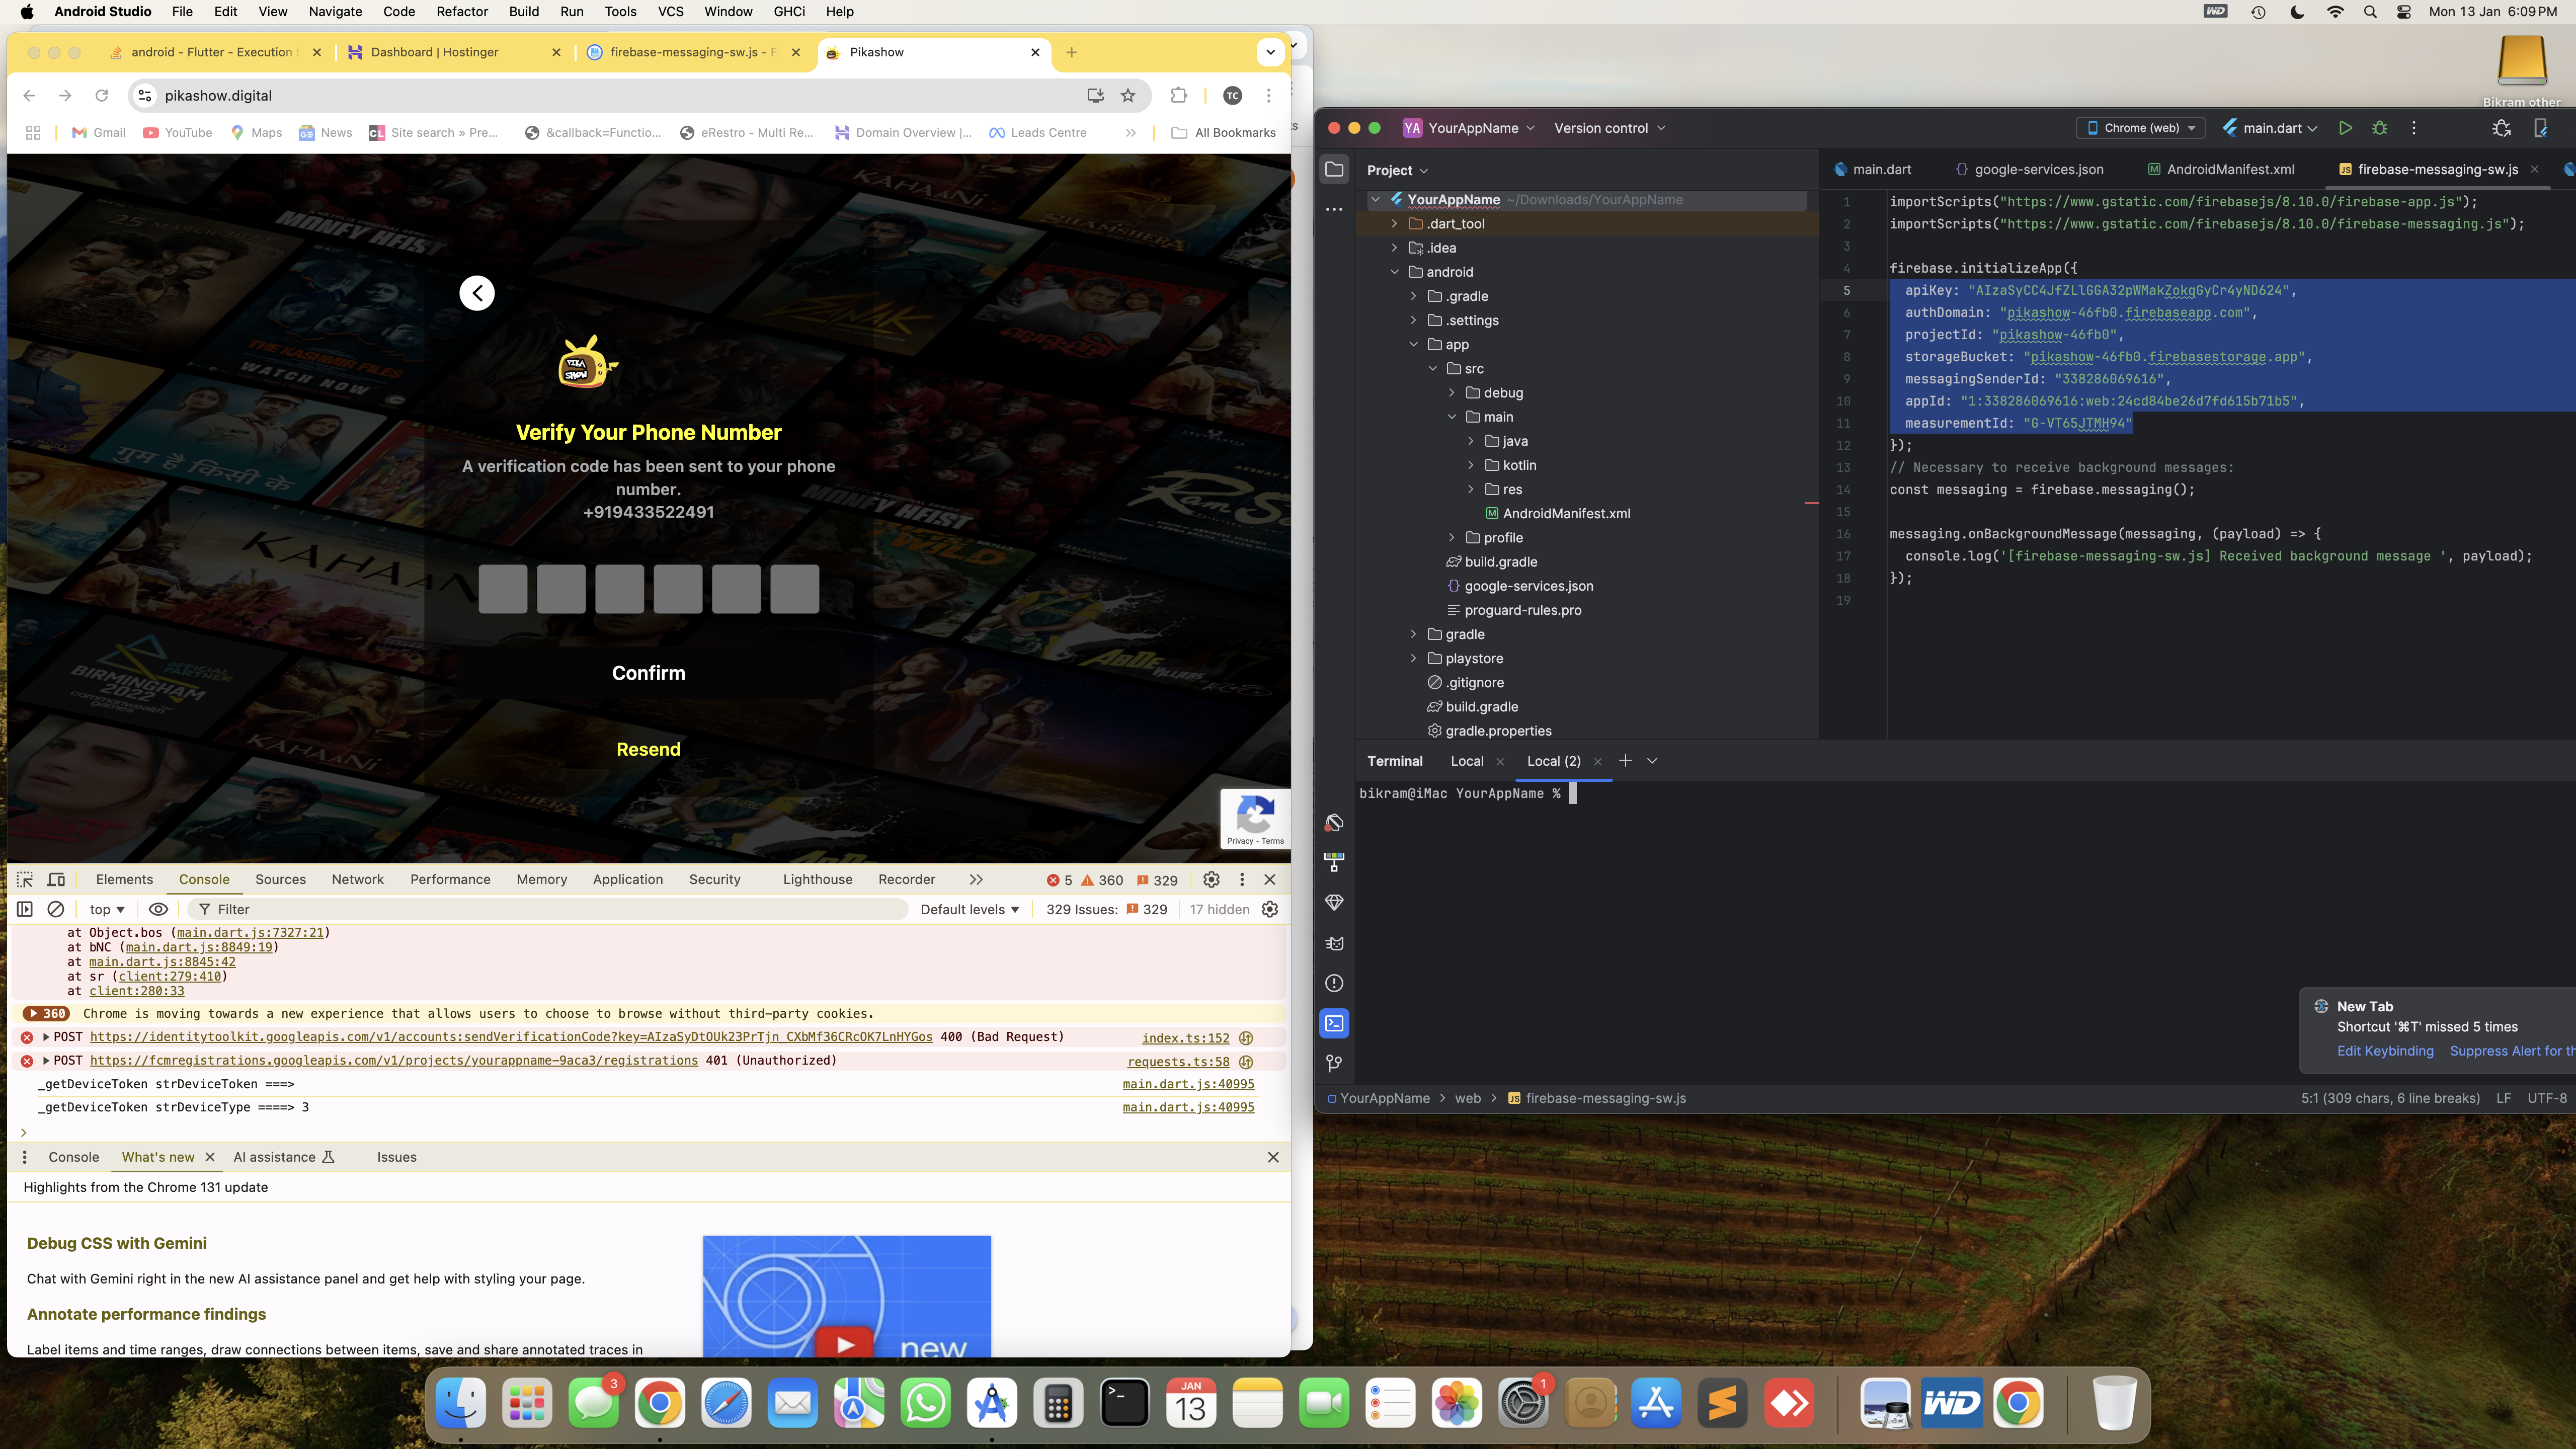The image size is (2576, 1449).
Task: Expand the .gradle folder in the project tree
Action: tap(1414, 296)
